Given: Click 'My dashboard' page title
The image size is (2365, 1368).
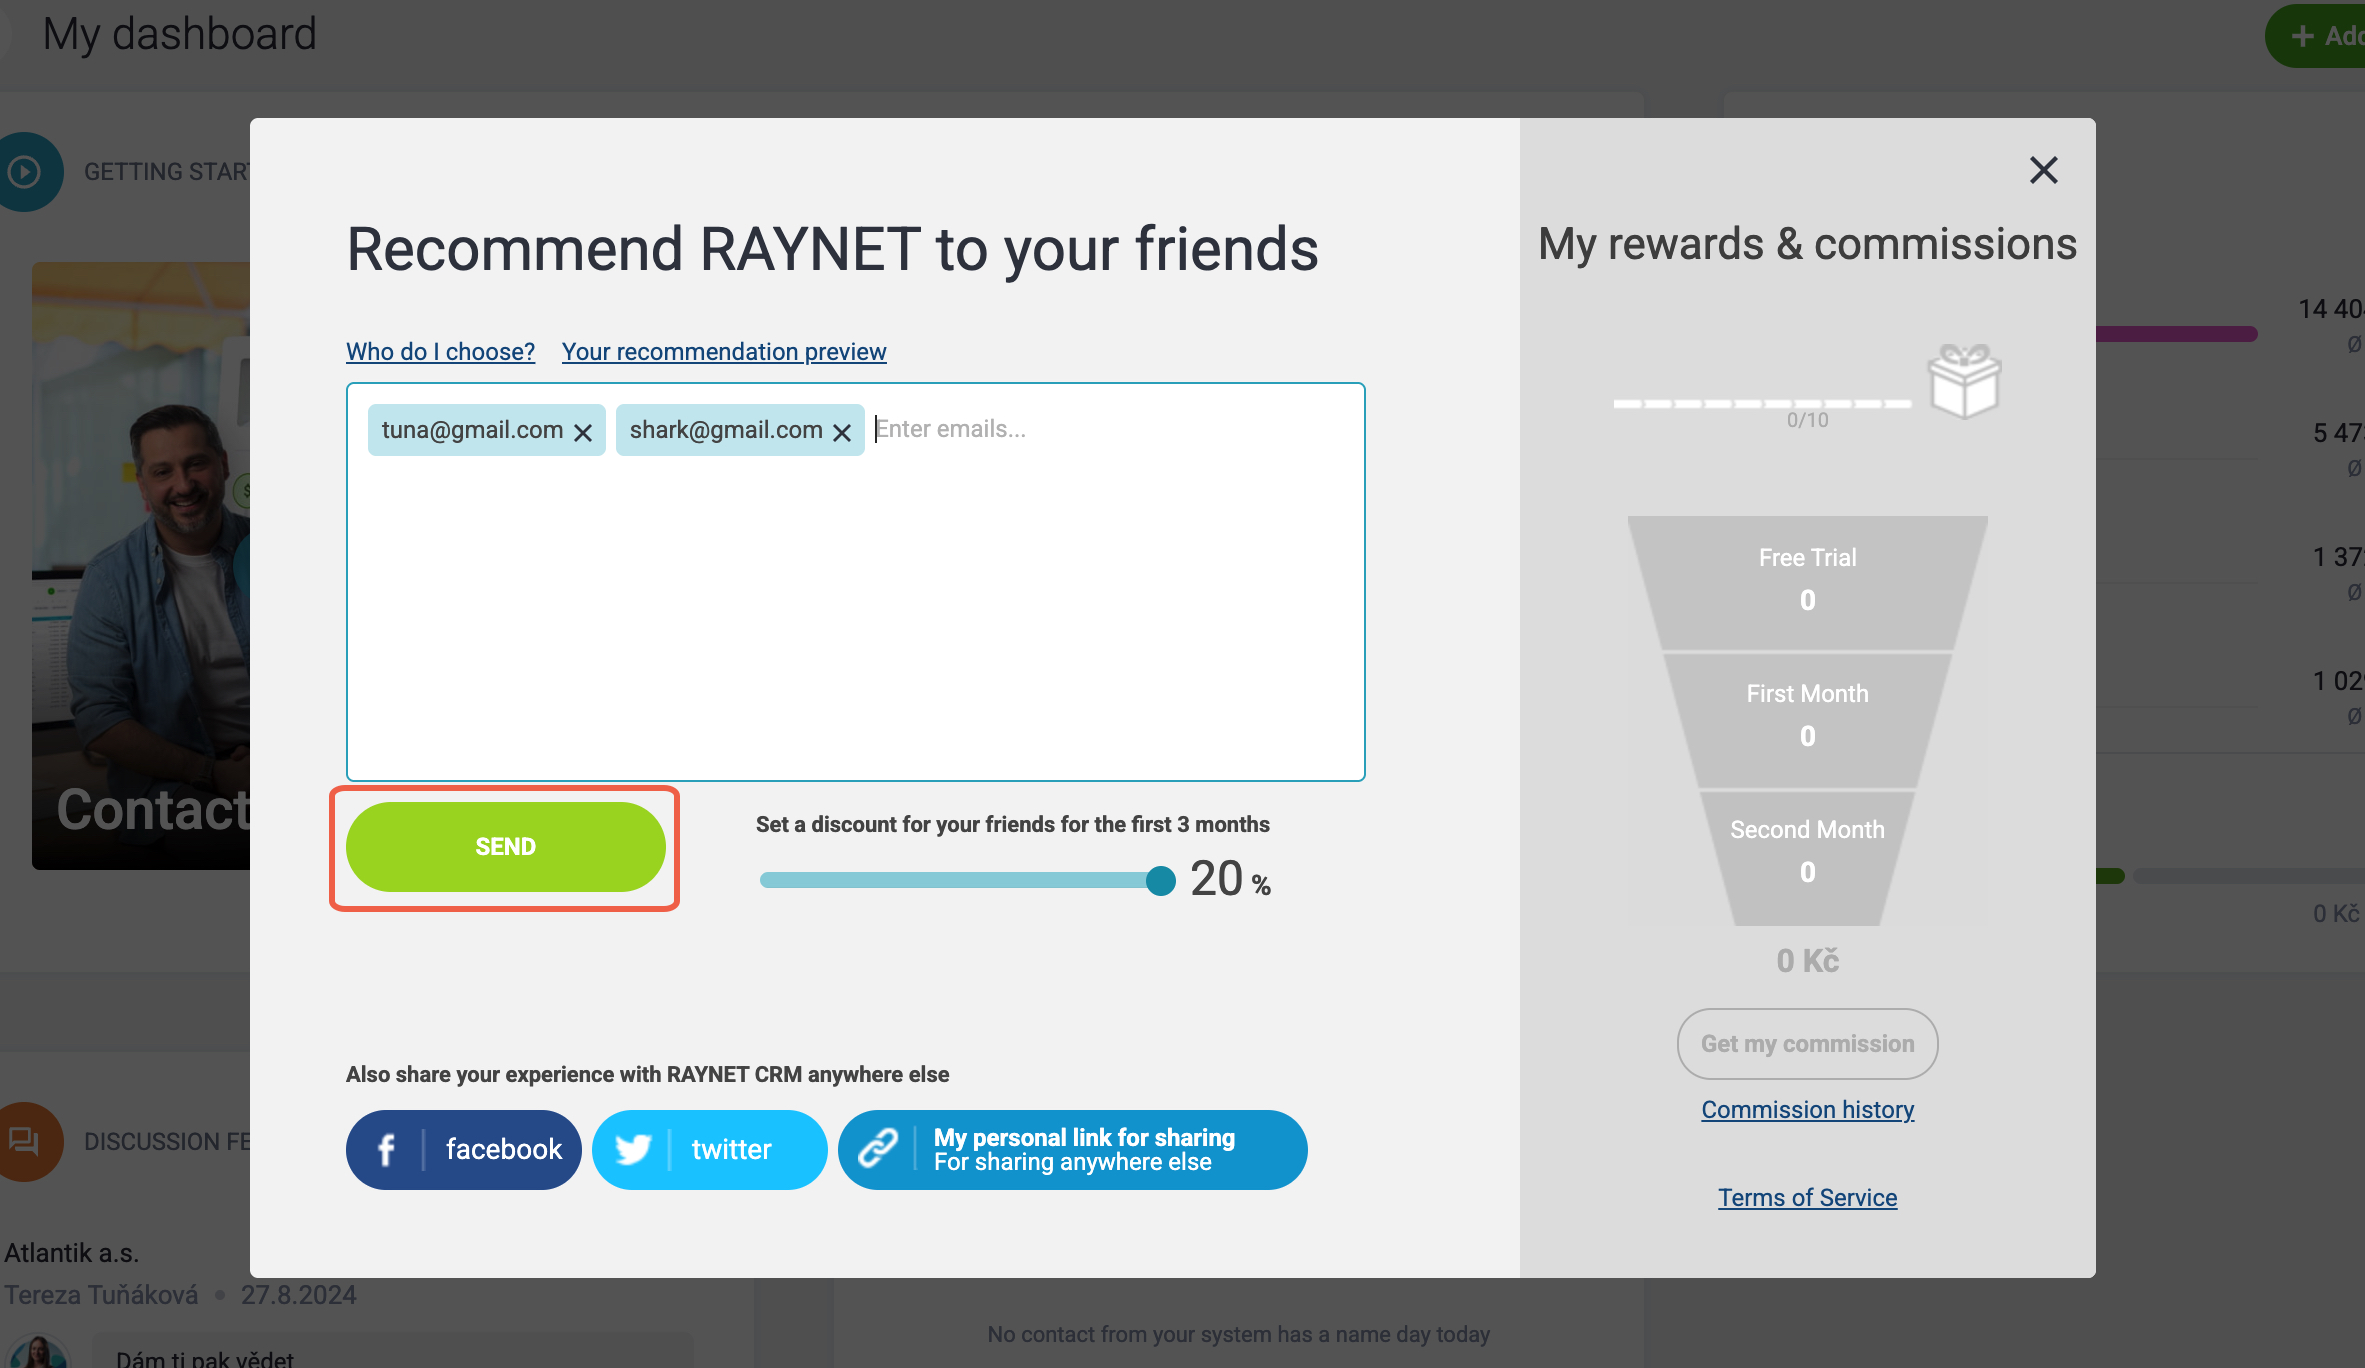Looking at the screenshot, I should click(x=180, y=35).
